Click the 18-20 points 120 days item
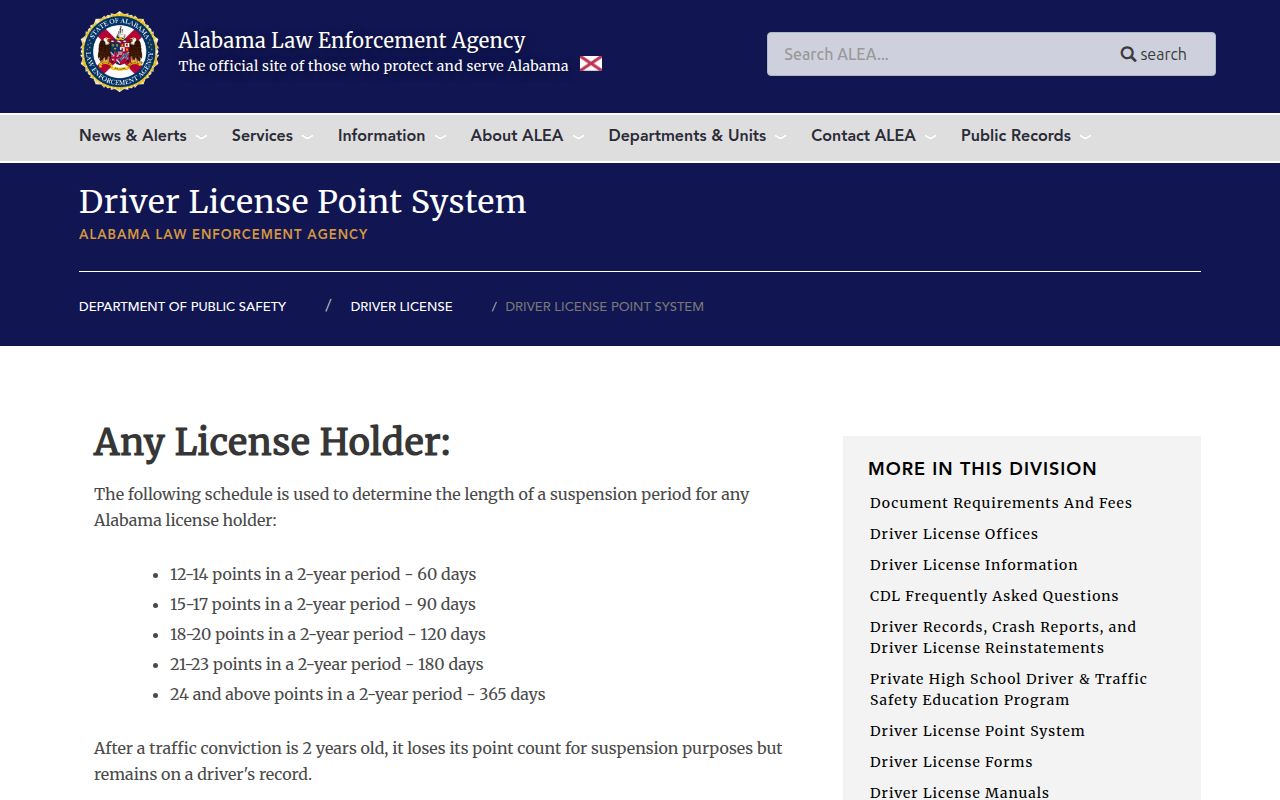1280x800 pixels. click(328, 634)
